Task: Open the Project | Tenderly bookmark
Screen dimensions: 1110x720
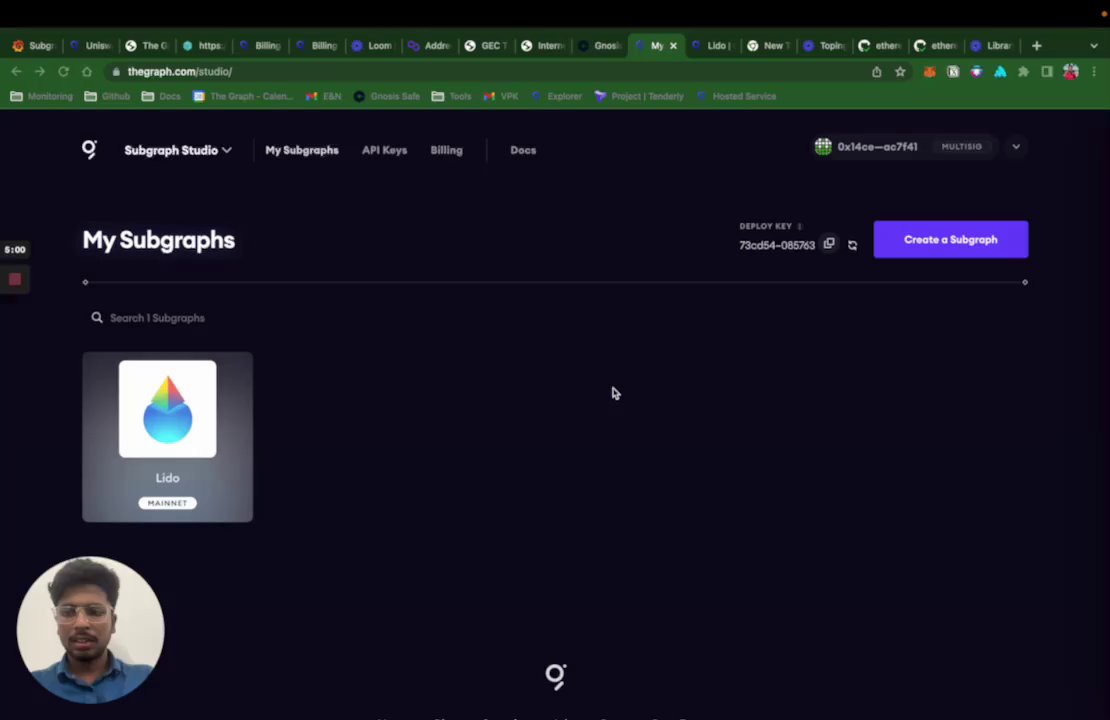Action: [x=639, y=96]
